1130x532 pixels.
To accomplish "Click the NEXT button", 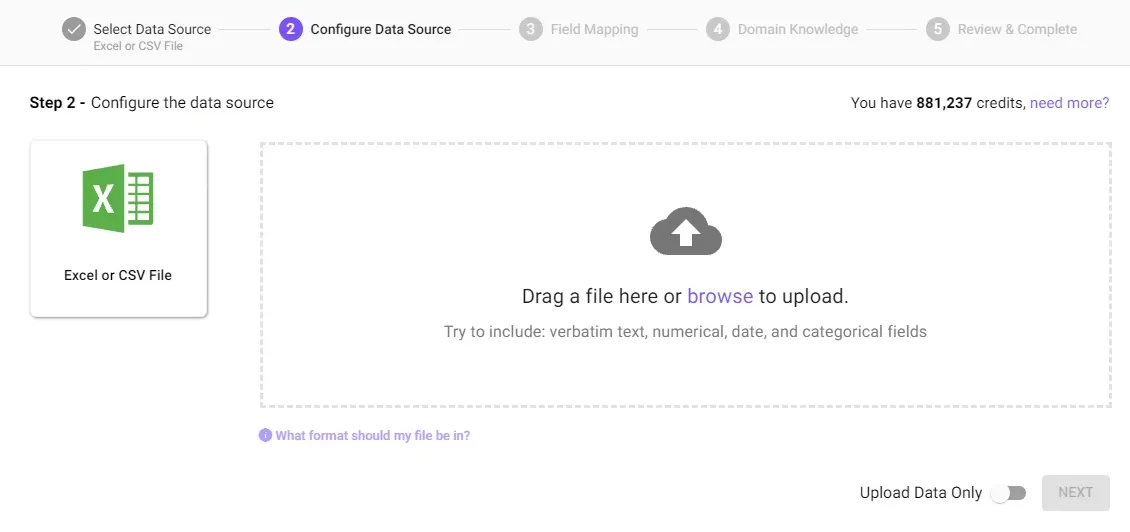I will point(1076,493).
